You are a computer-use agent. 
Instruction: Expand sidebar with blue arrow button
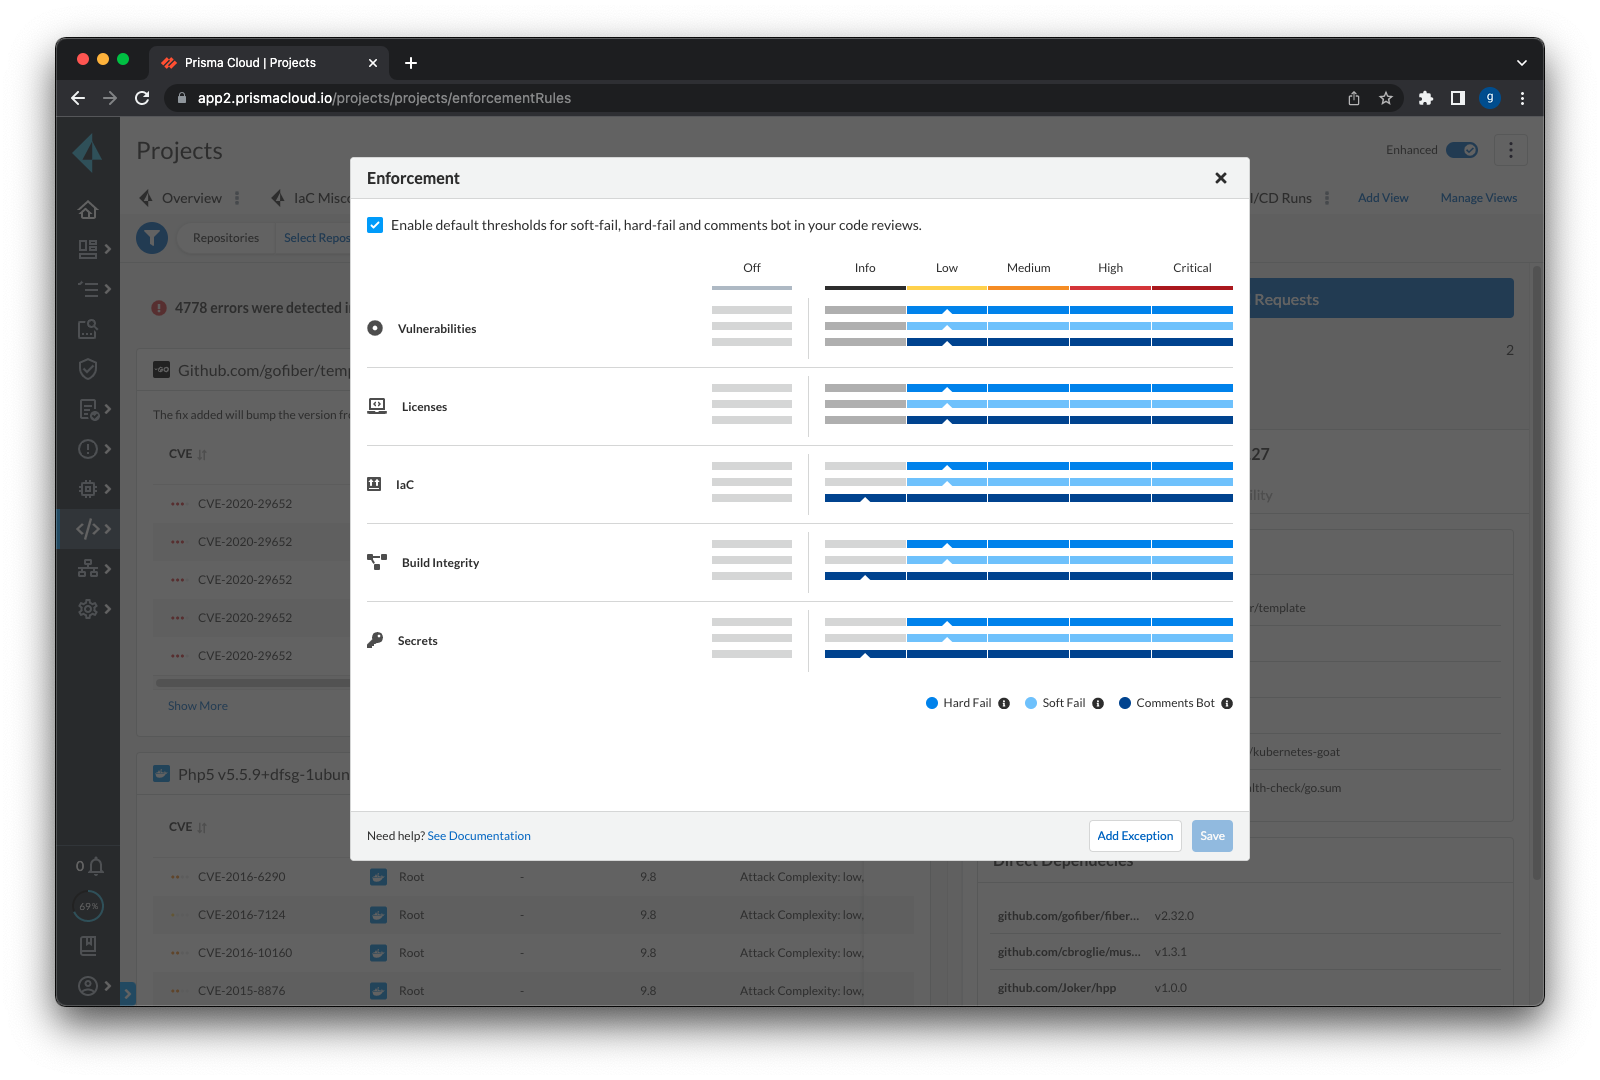128,994
